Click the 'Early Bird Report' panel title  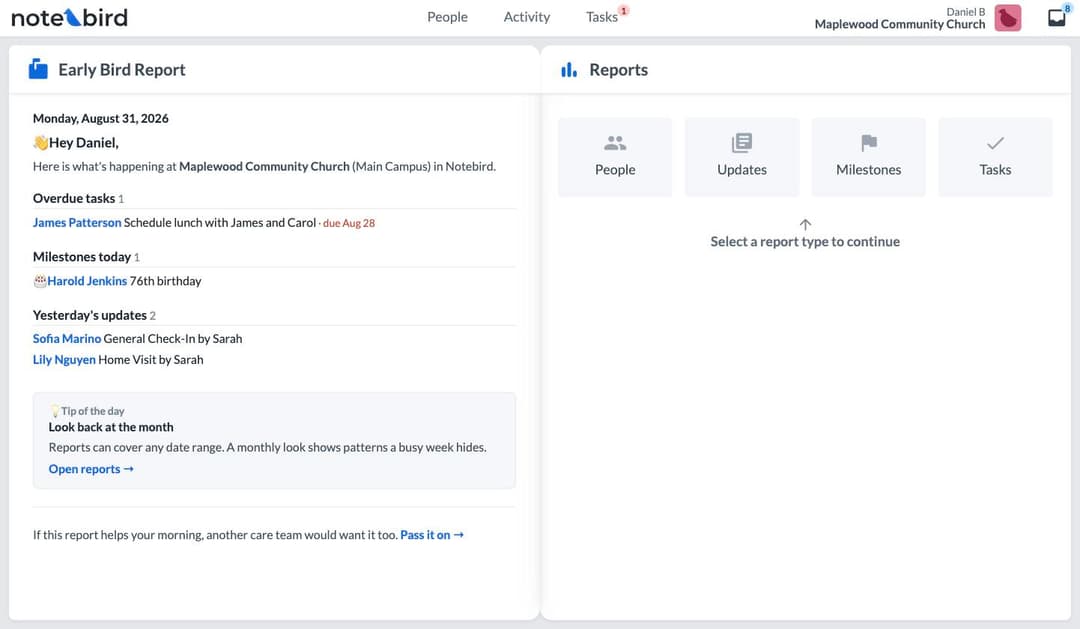point(122,70)
